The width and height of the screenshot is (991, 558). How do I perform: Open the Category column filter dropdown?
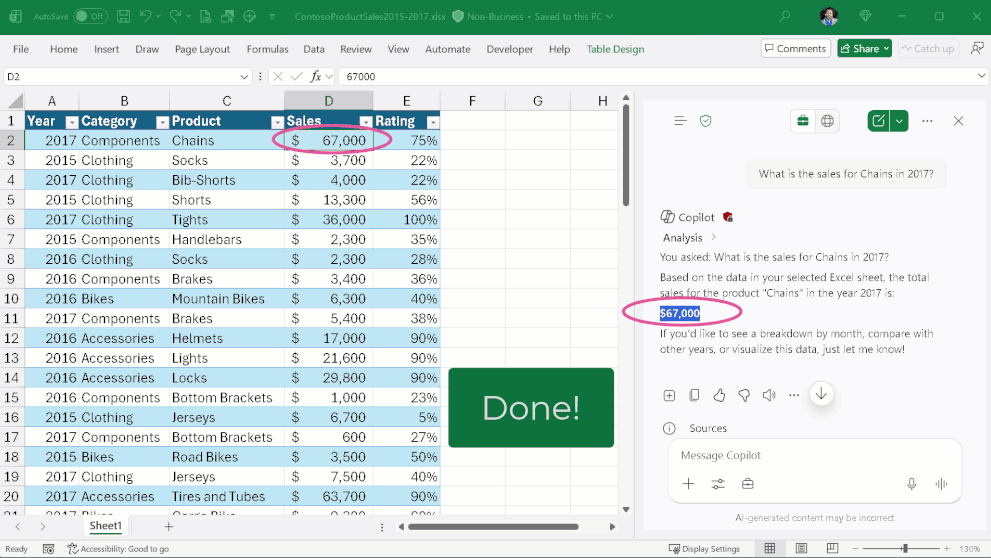(162, 122)
